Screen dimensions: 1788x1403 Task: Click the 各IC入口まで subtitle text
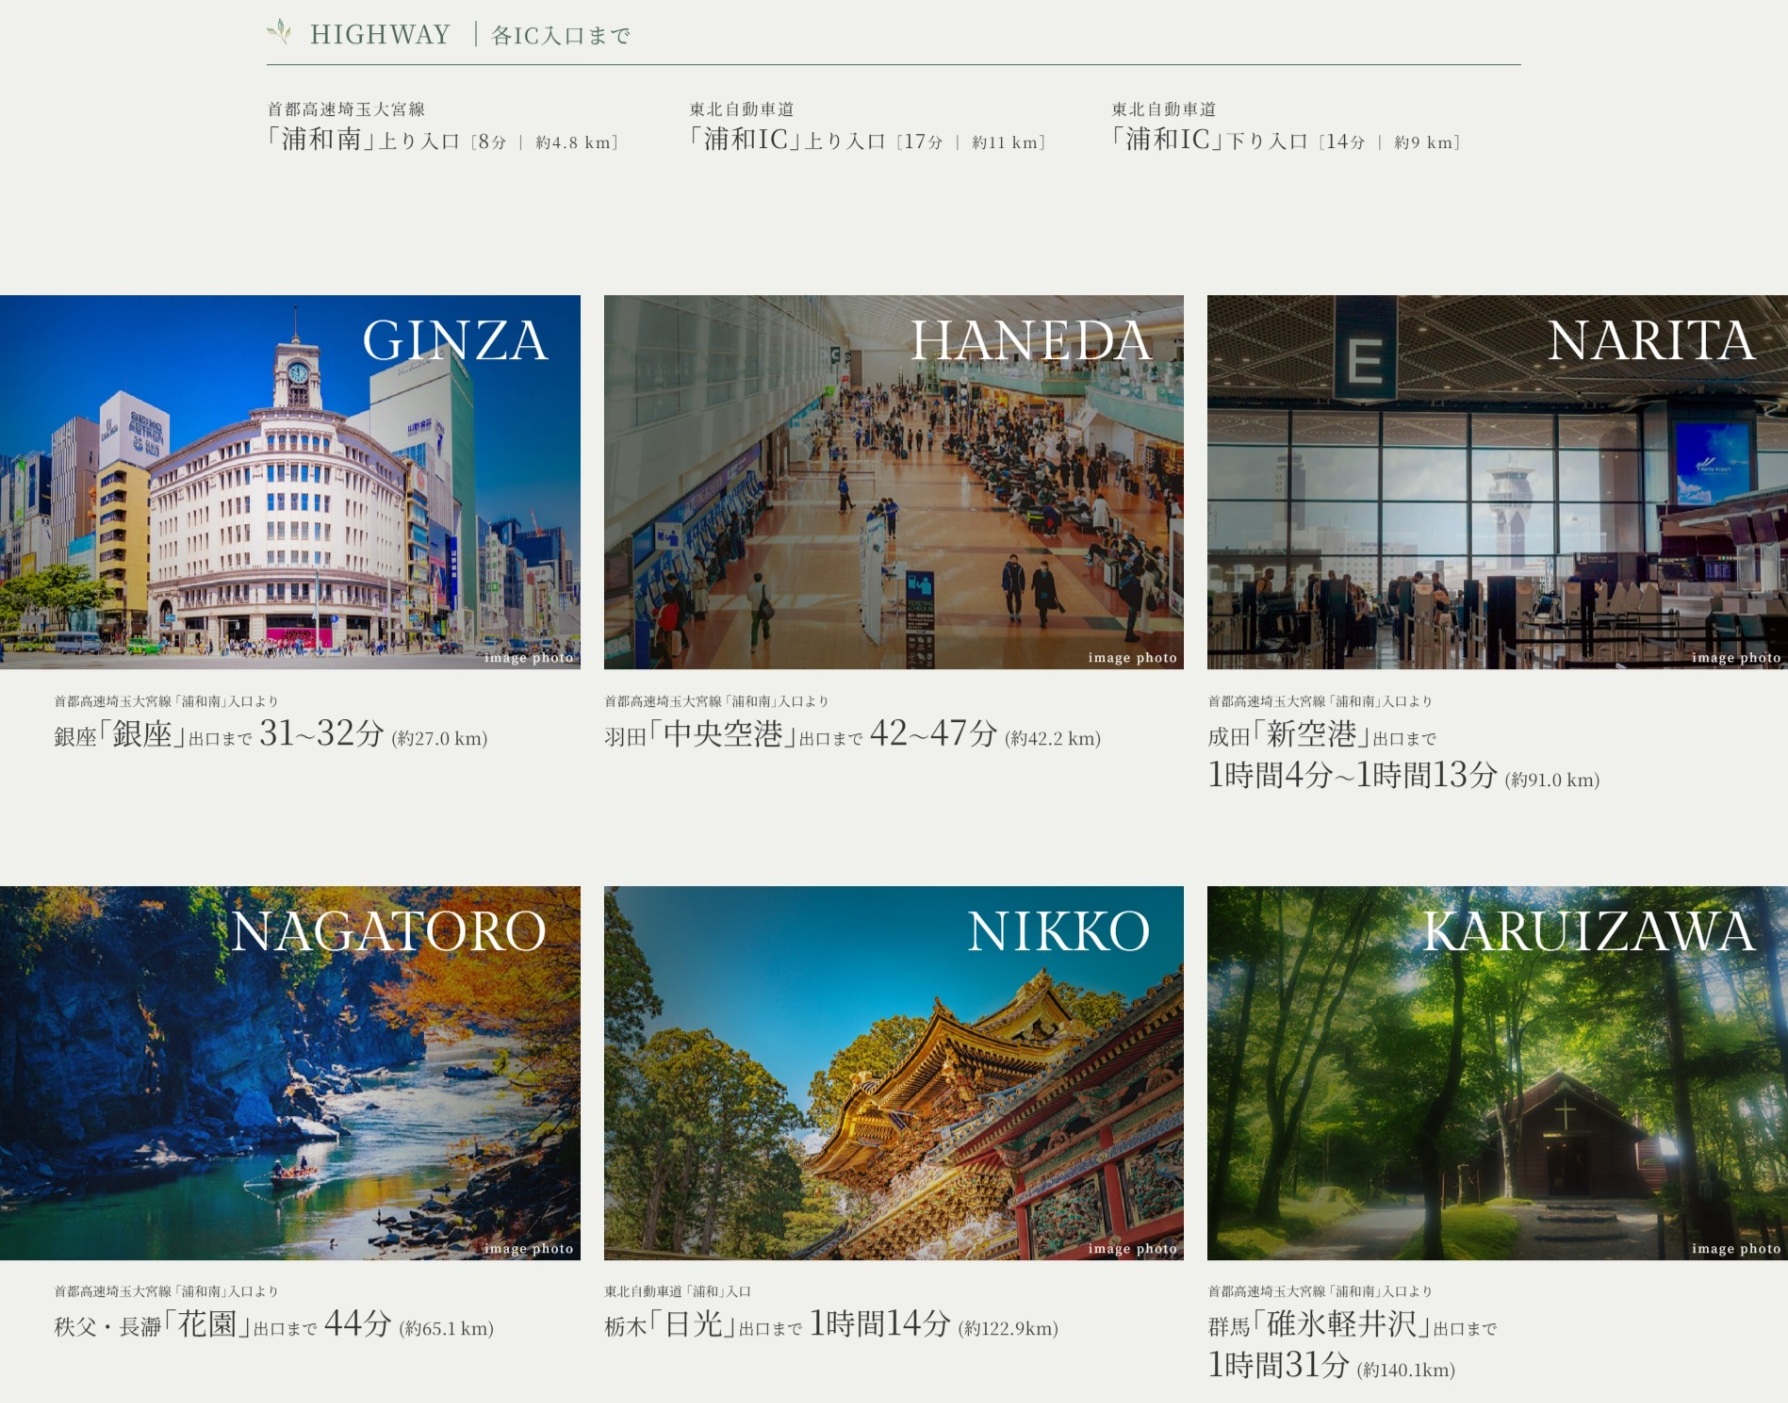(x=561, y=36)
